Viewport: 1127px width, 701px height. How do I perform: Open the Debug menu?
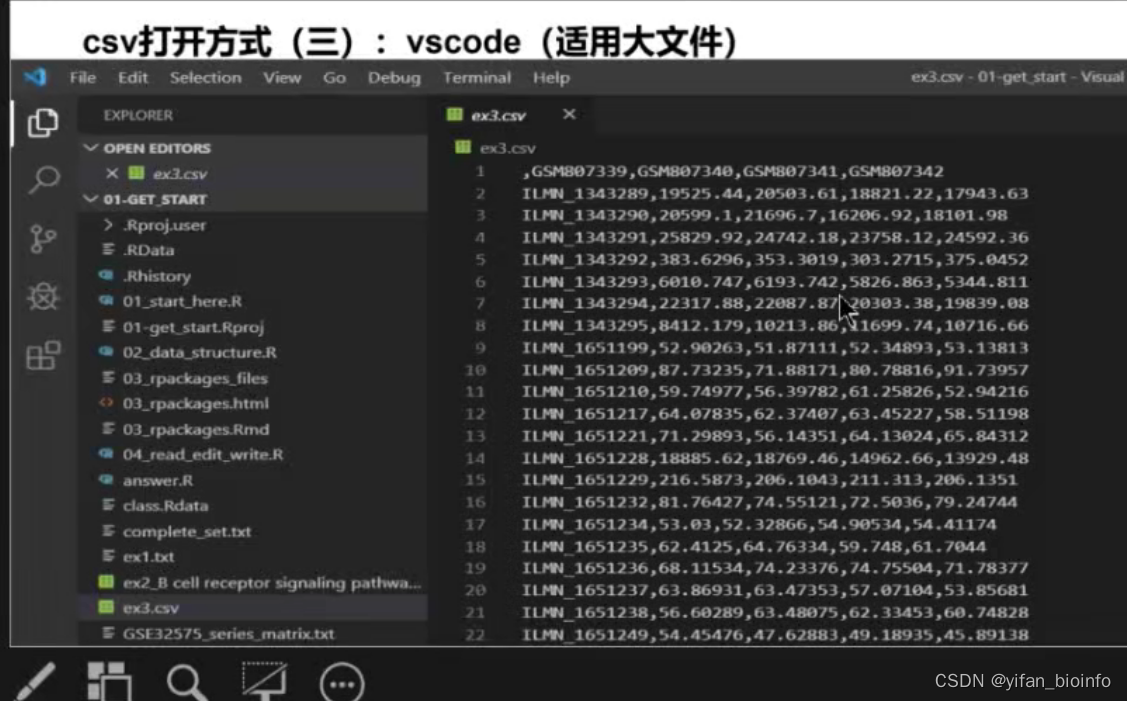click(x=394, y=78)
